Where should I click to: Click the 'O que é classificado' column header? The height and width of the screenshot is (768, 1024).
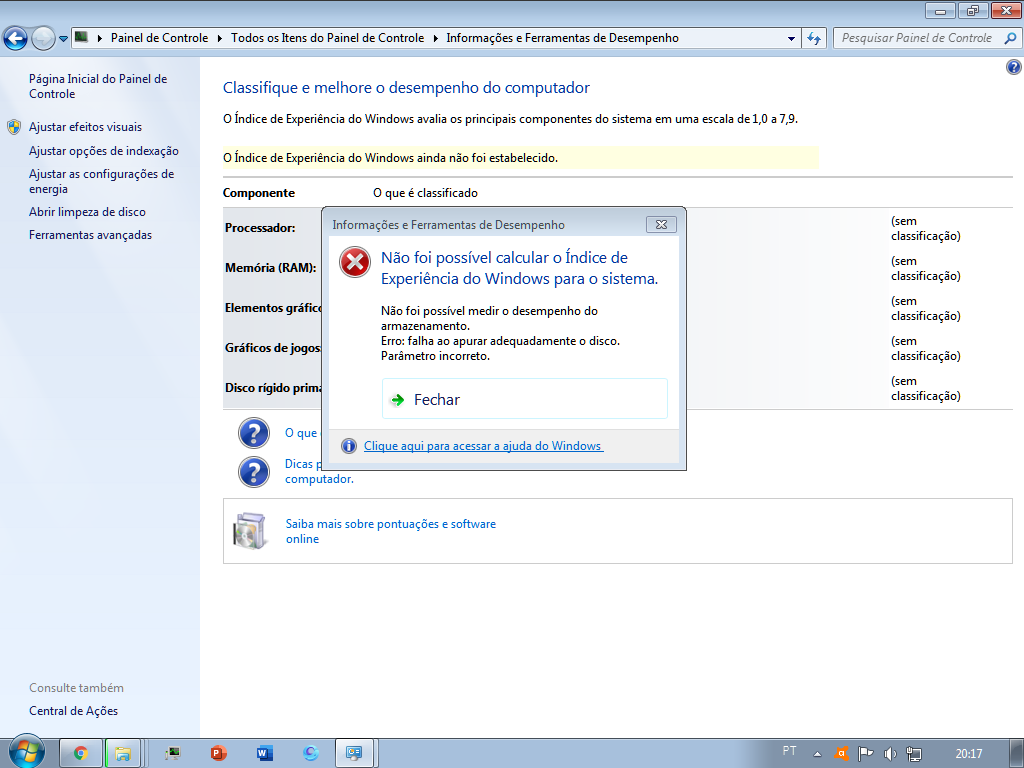(x=425, y=193)
